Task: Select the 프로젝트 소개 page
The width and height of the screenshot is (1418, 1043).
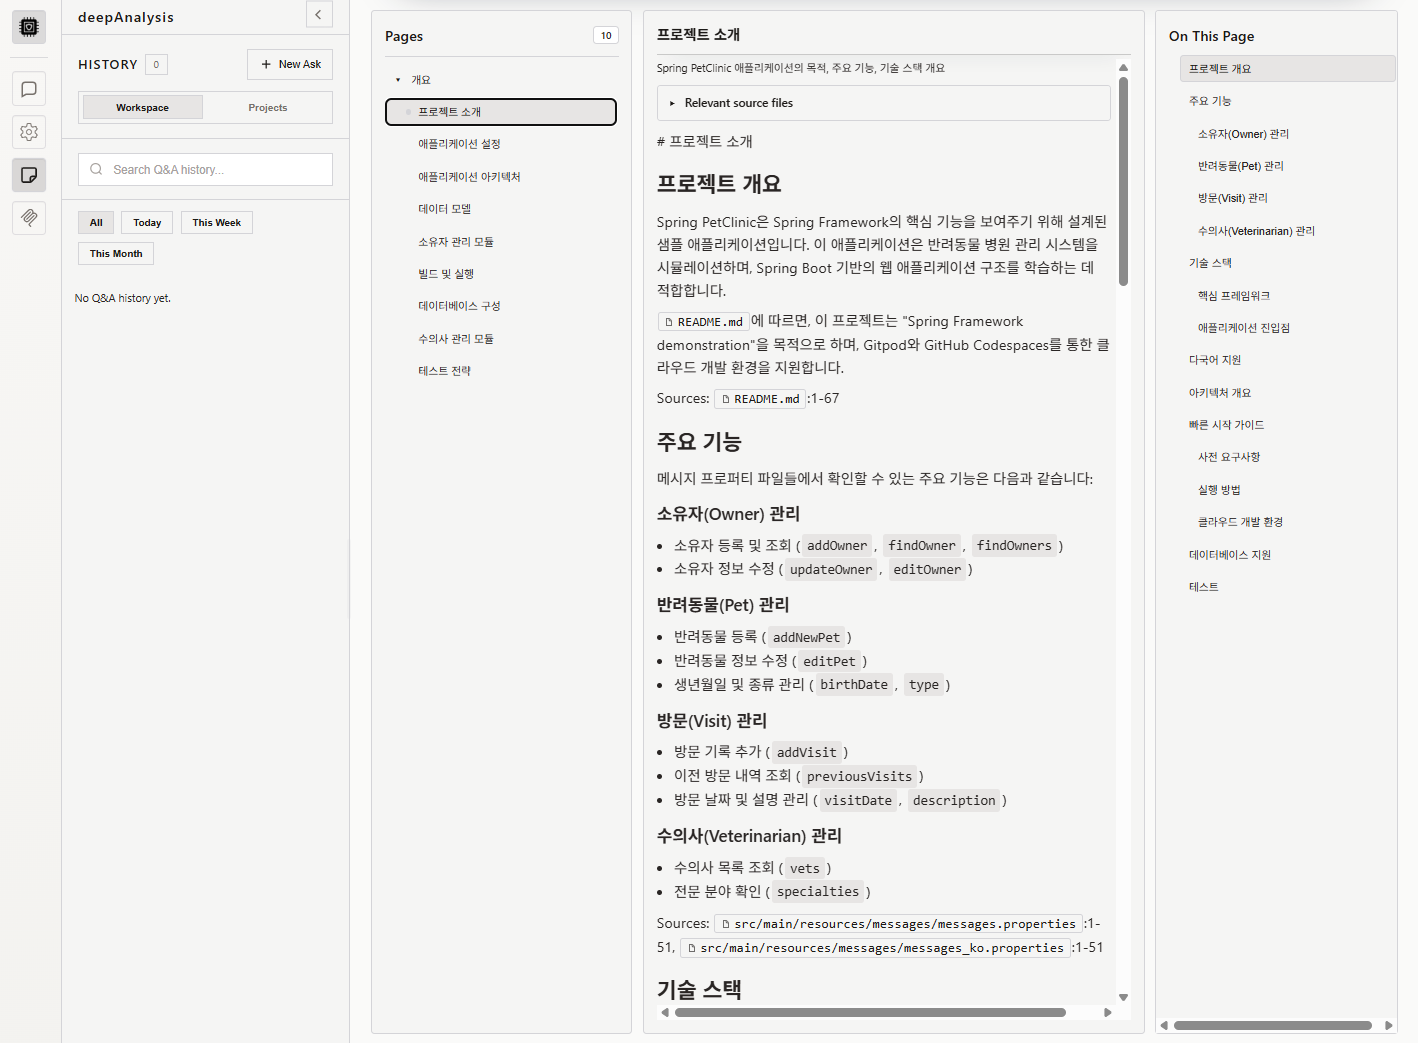Action: click(501, 112)
